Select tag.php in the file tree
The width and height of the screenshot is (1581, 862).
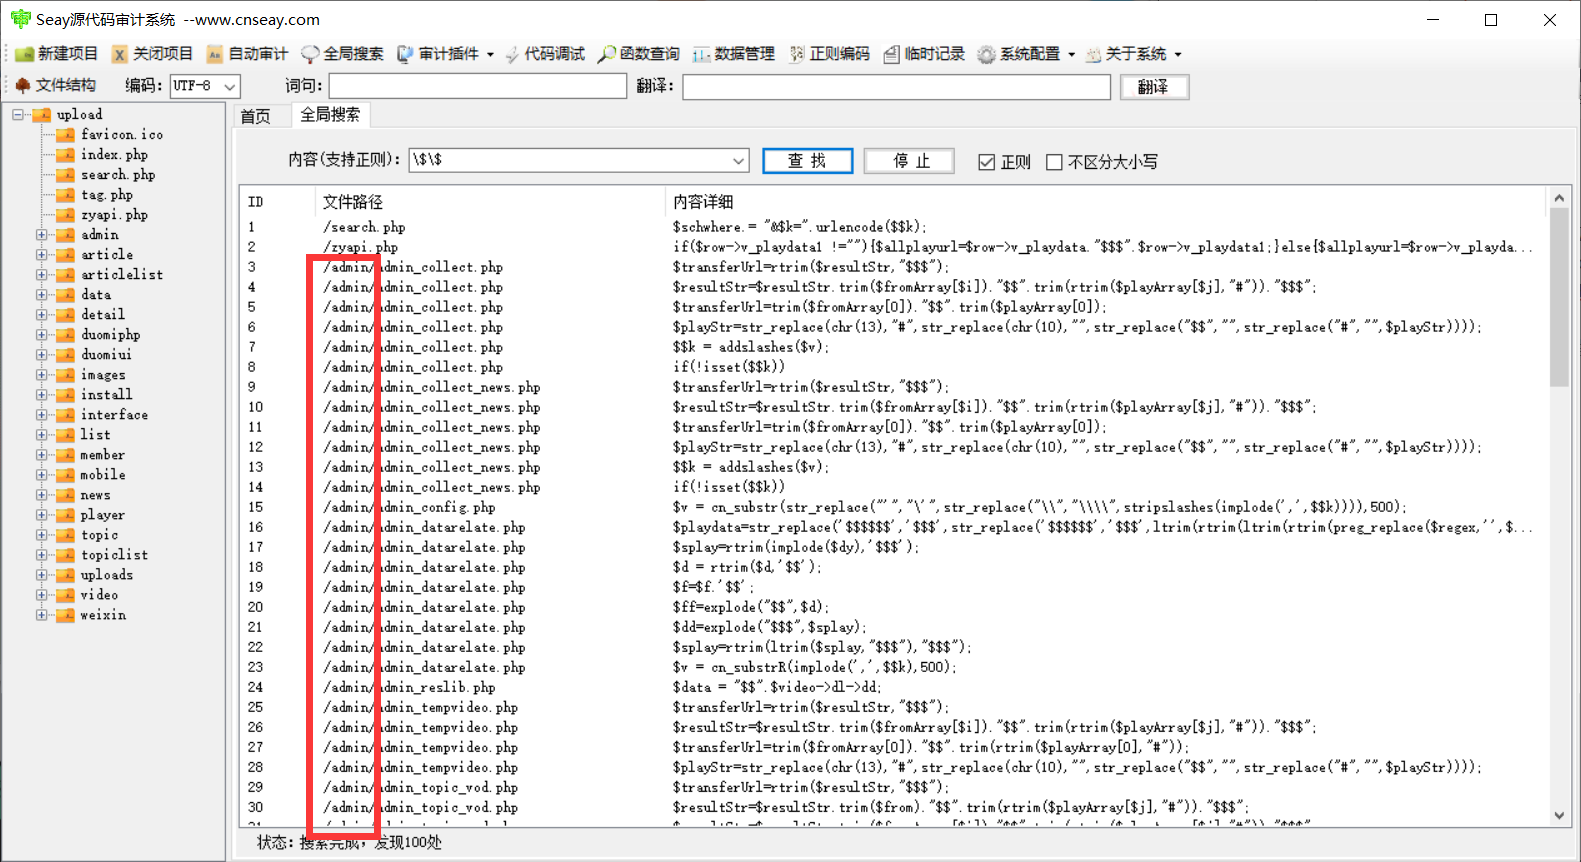tap(107, 195)
